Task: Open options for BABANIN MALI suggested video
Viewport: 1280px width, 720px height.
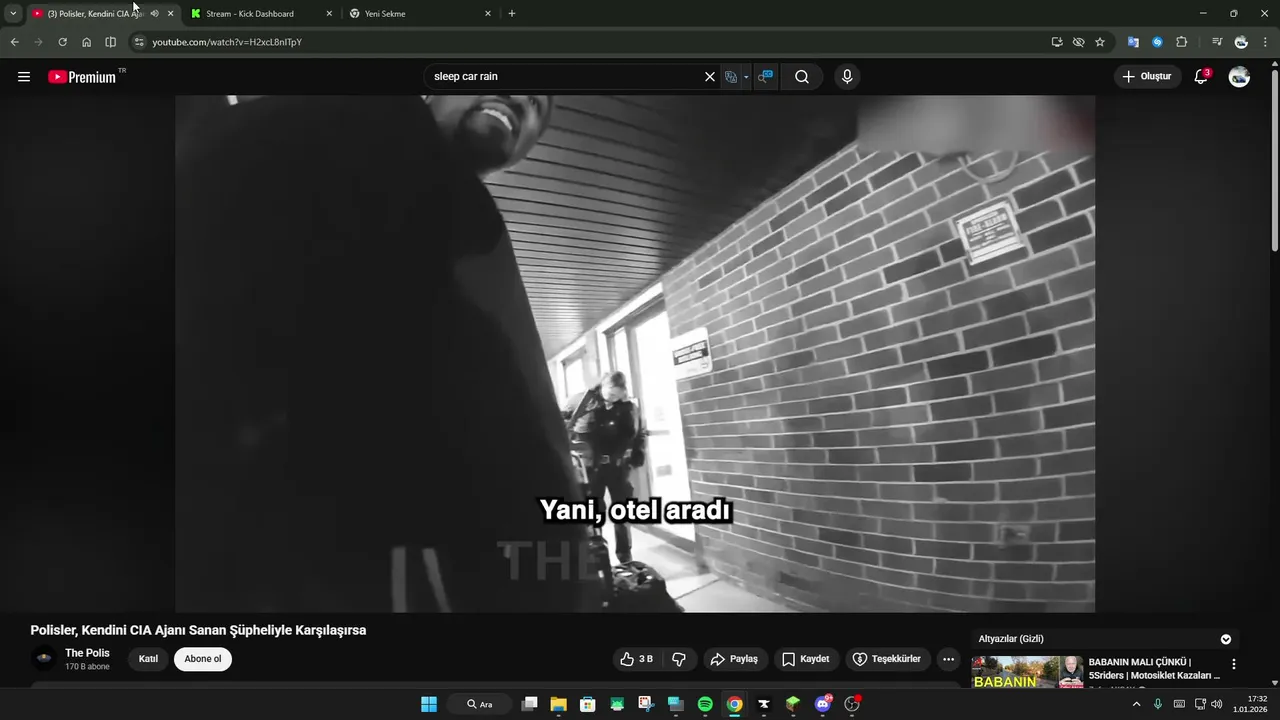Action: pyautogui.click(x=1233, y=664)
